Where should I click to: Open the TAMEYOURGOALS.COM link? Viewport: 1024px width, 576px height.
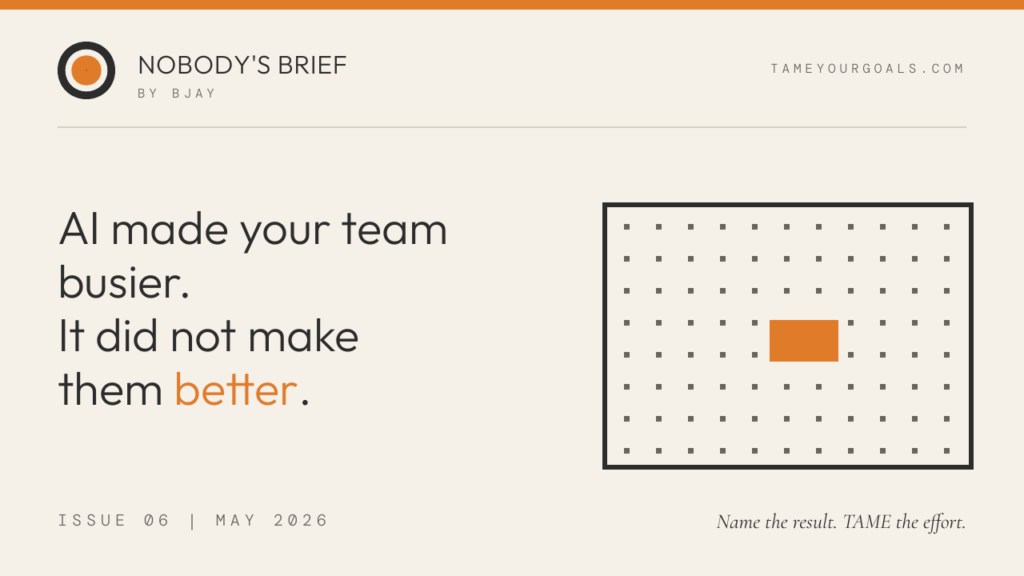click(867, 69)
